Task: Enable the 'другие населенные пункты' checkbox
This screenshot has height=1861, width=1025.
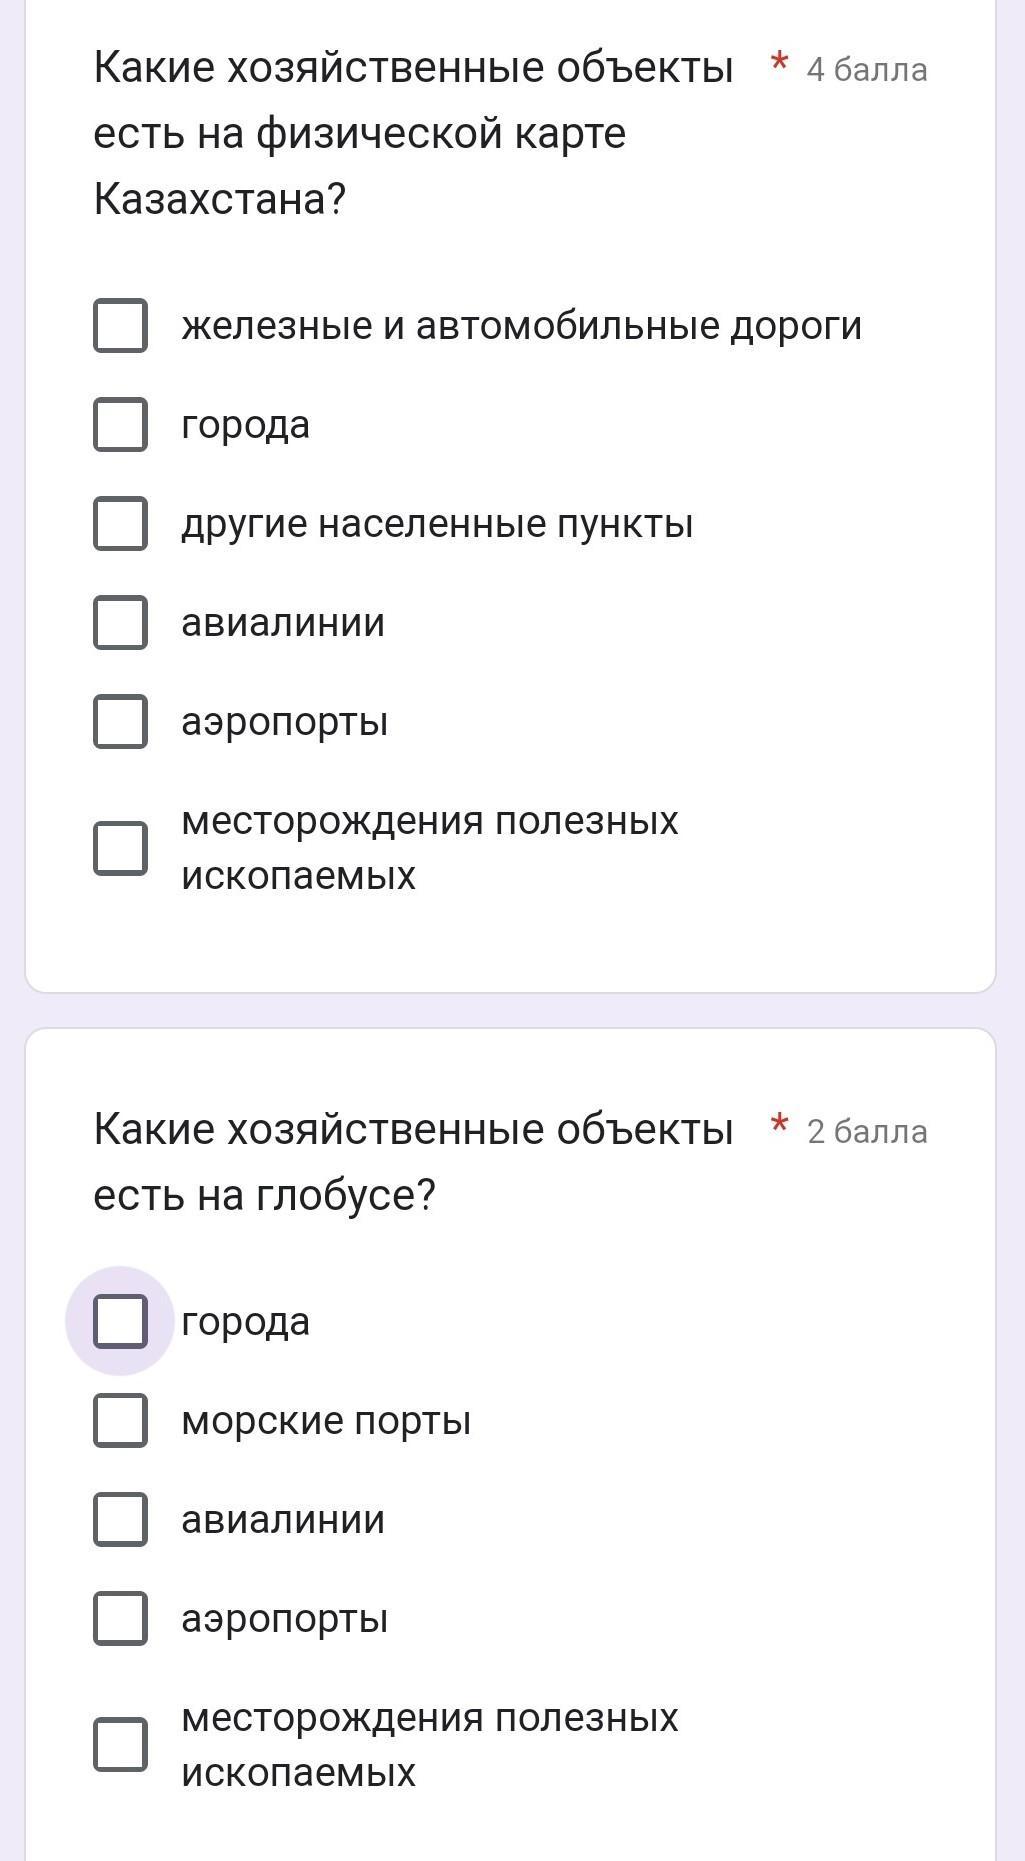Action: coord(120,523)
